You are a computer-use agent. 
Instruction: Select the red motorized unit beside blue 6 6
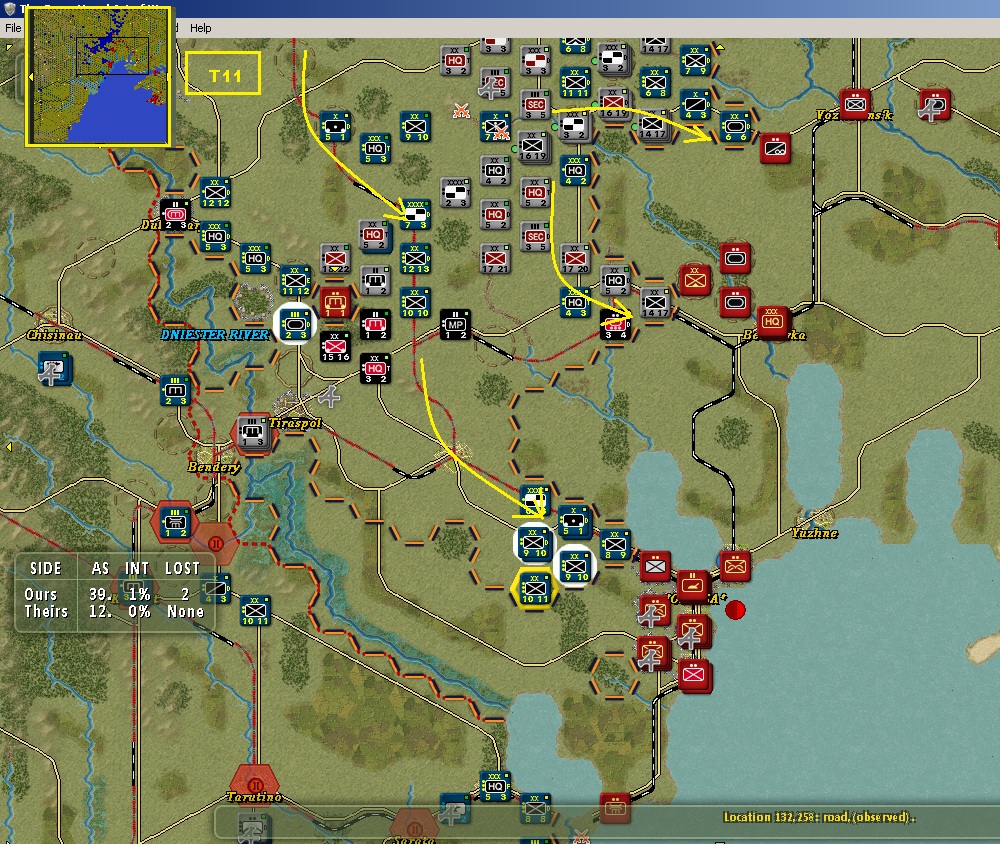point(775,148)
